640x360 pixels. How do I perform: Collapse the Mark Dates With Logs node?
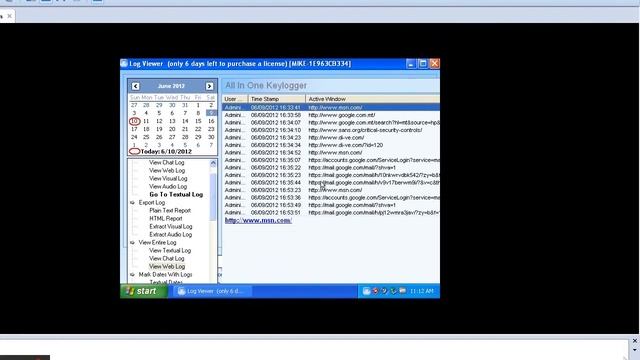coord(132,275)
